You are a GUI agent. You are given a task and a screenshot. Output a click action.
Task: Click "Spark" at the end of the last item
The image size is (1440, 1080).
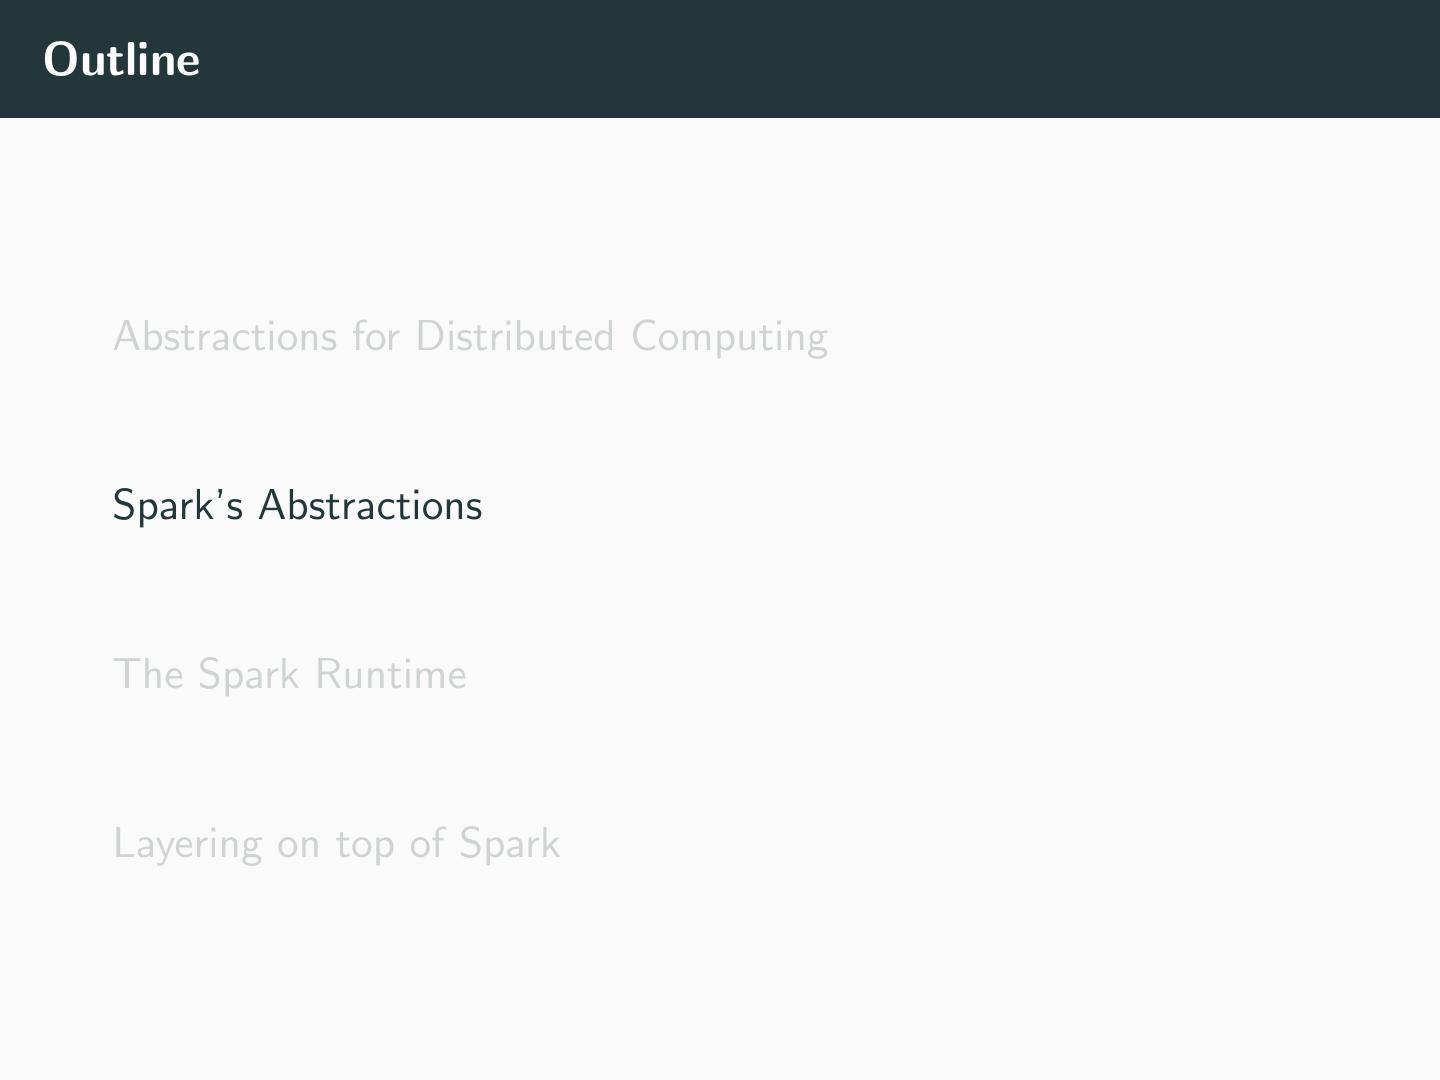click(x=509, y=844)
